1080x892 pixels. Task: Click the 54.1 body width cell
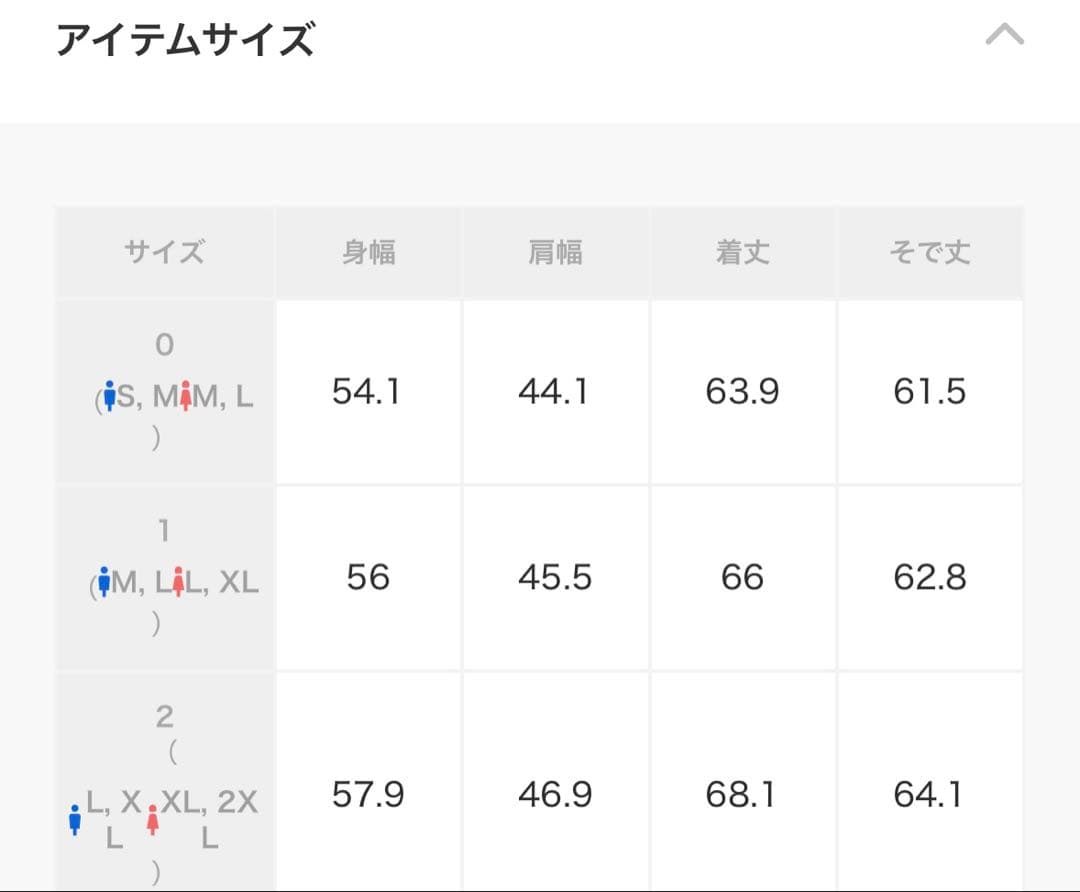(367, 392)
